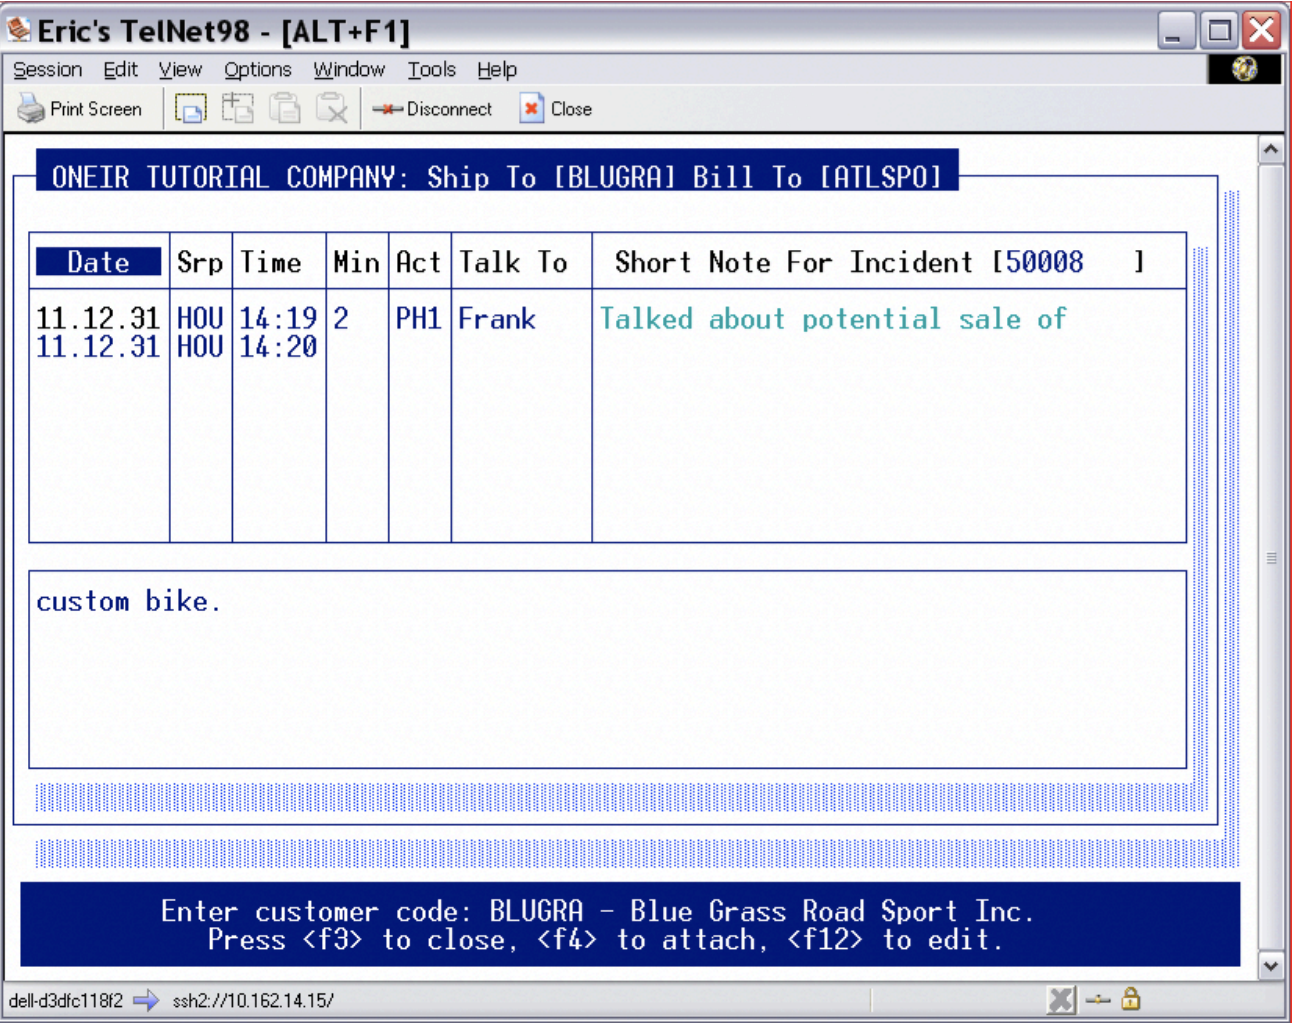Image resolution: width=1292 pixels, height=1026 pixels.
Task: Open the Tools menu
Action: tap(431, 69)
